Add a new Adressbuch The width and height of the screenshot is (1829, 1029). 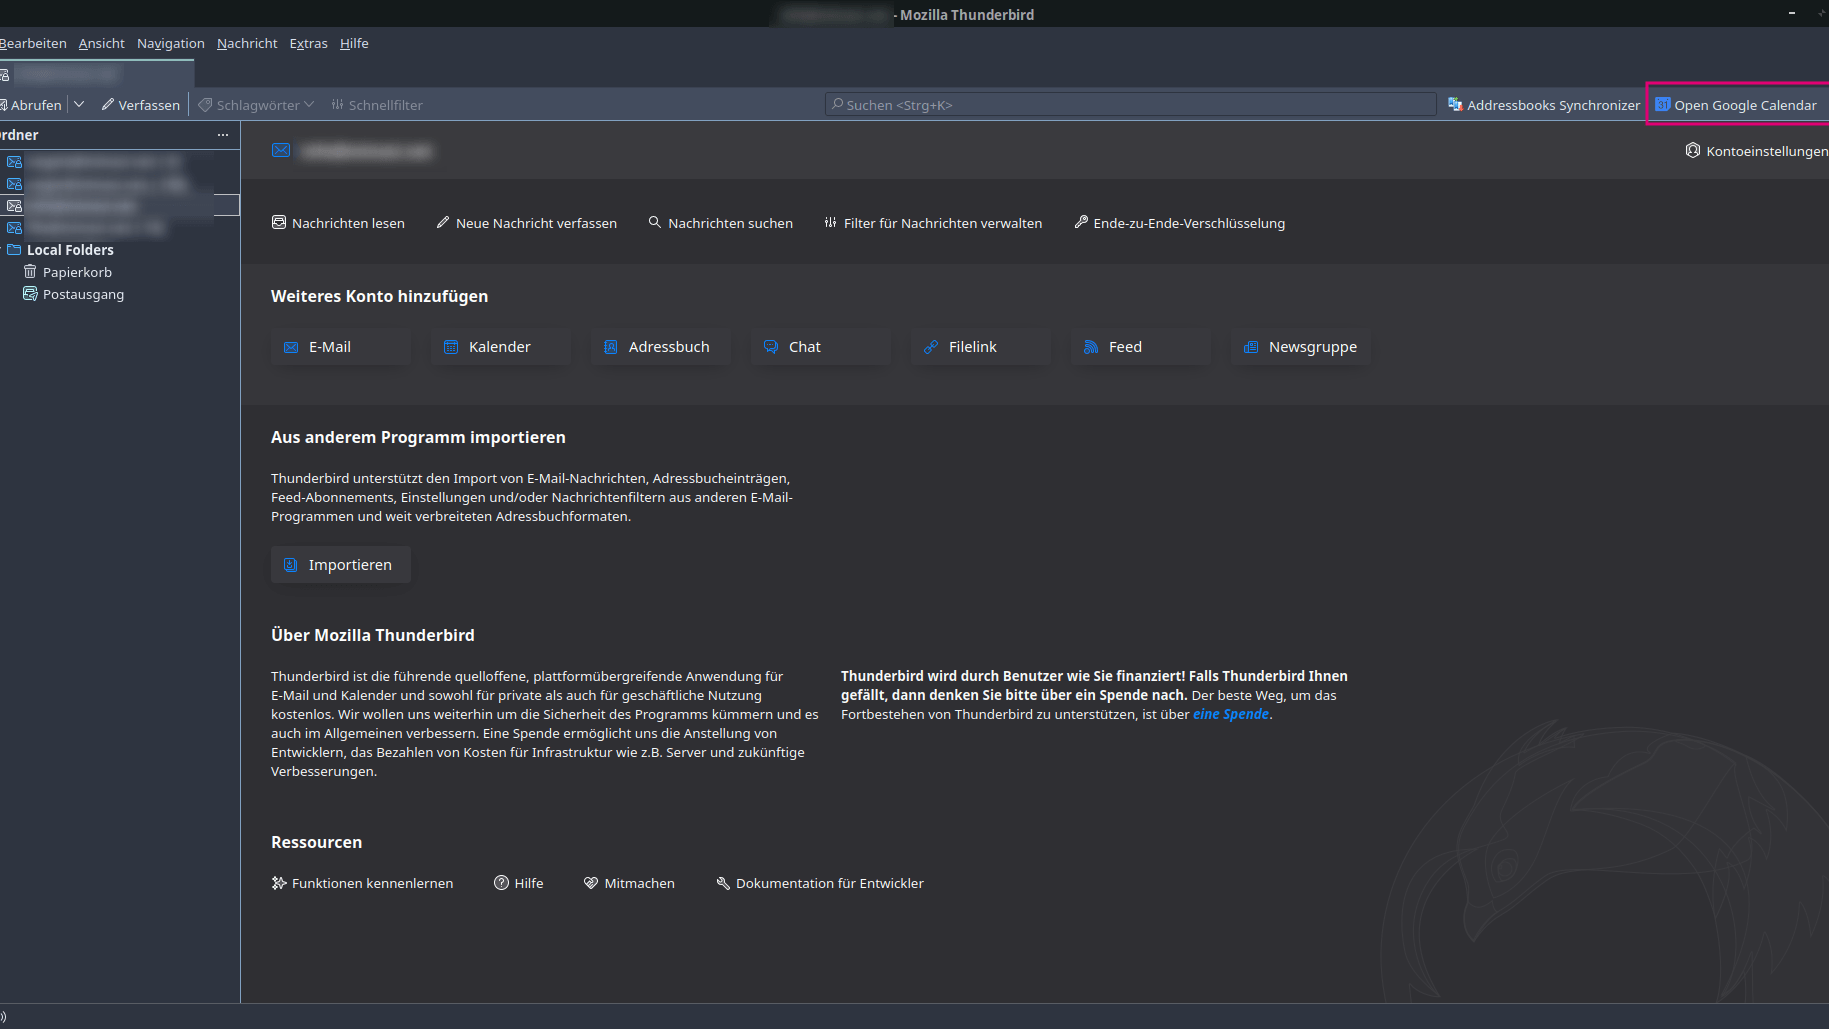[x=661, y=347]
